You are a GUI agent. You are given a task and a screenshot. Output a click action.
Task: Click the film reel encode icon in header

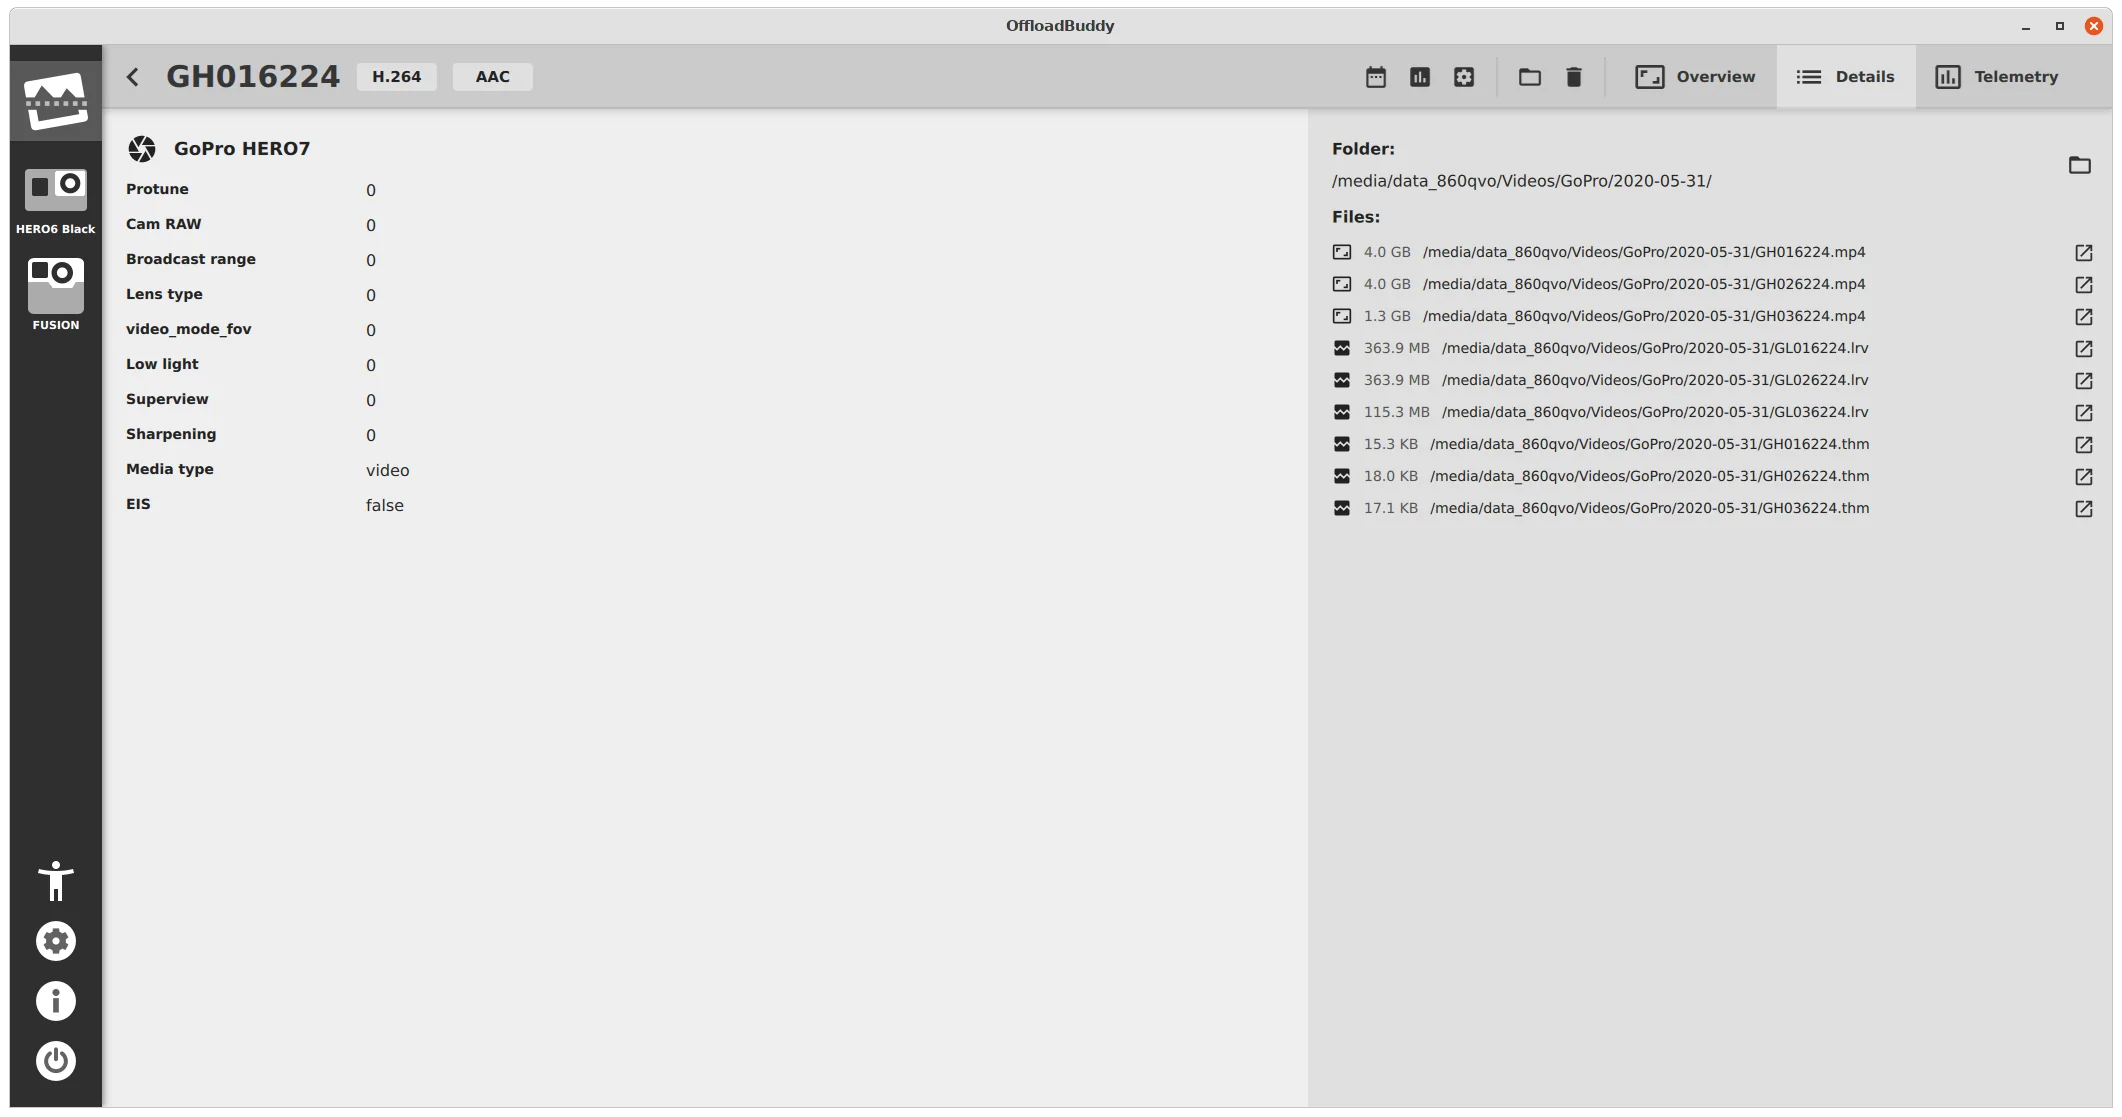pos(1464,77)
